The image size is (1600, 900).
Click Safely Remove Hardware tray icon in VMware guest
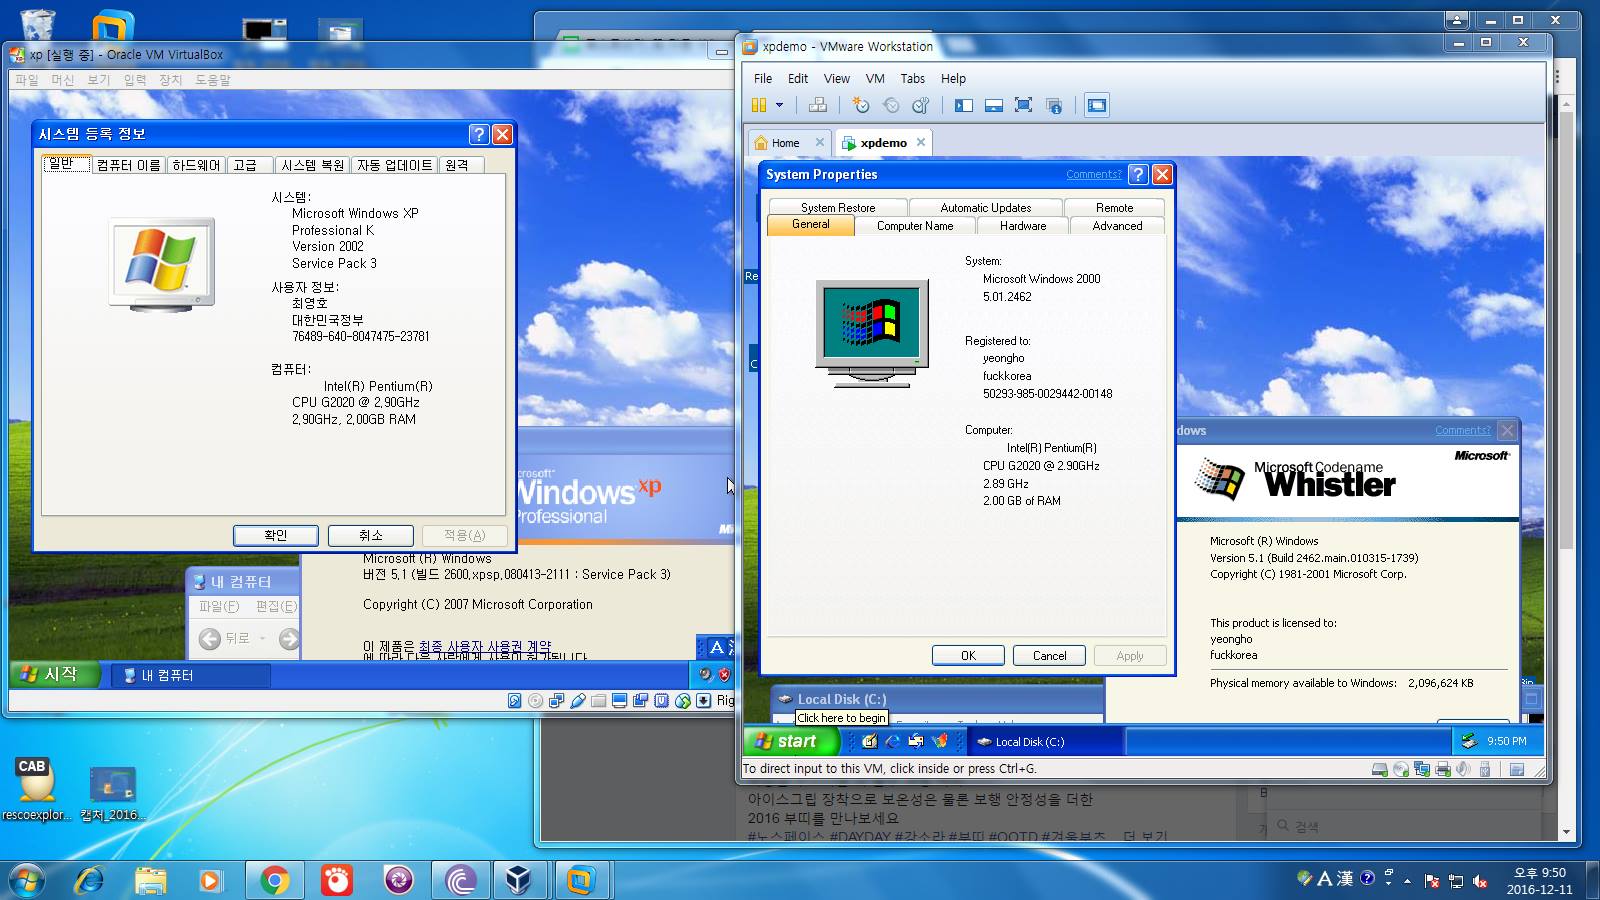(x=1468, y=741)
